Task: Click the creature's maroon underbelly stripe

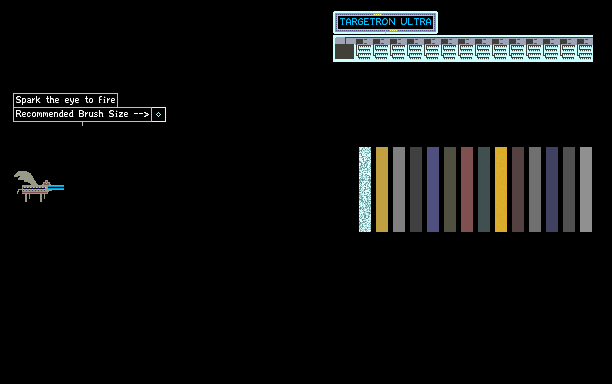Action: point(34,192)
